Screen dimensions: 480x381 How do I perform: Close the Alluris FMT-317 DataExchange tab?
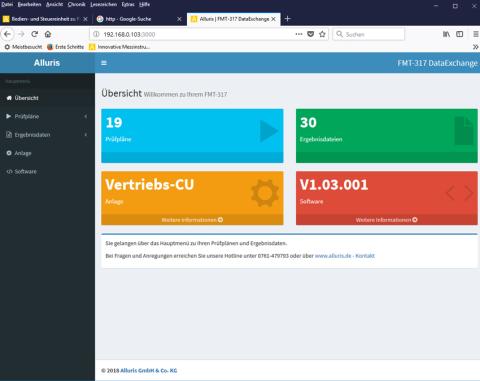click(x=273, y=19)
